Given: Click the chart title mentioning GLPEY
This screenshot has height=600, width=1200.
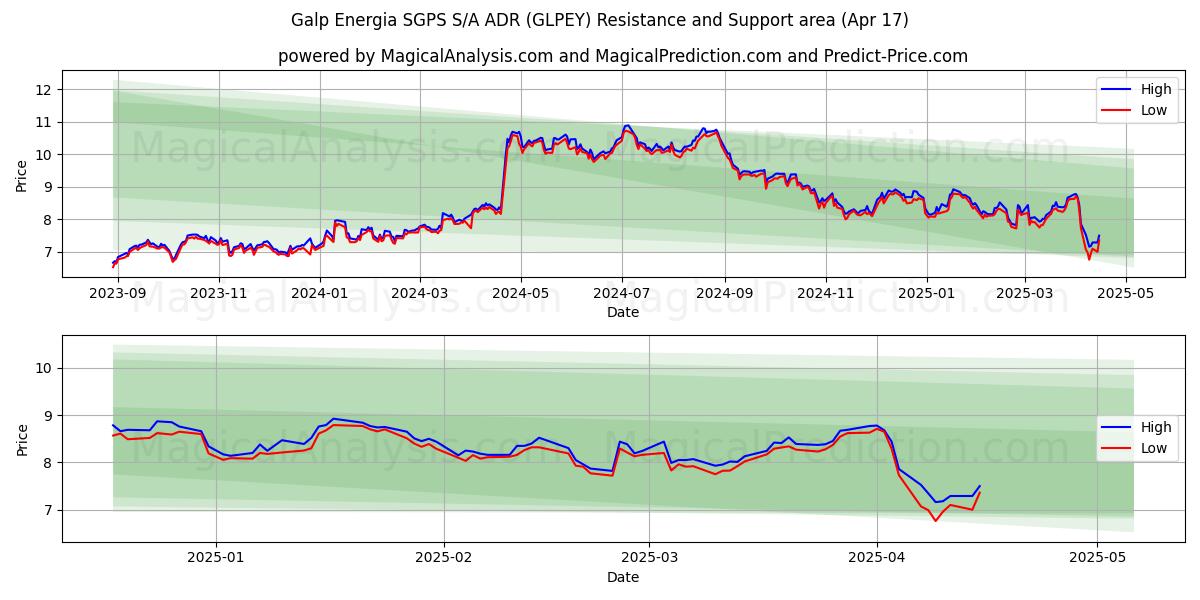Looking at the screenshot, I should pyautogui.click(x=600, y=20).
